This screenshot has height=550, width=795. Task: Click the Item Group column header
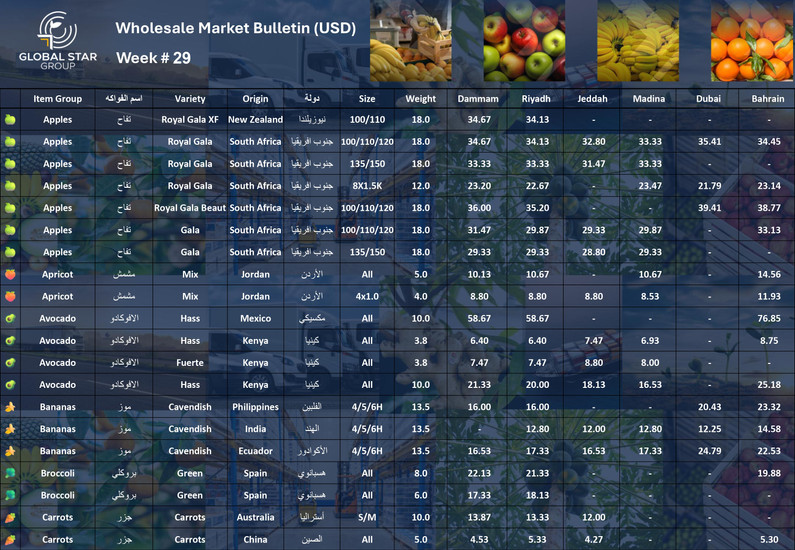point(57,99)
